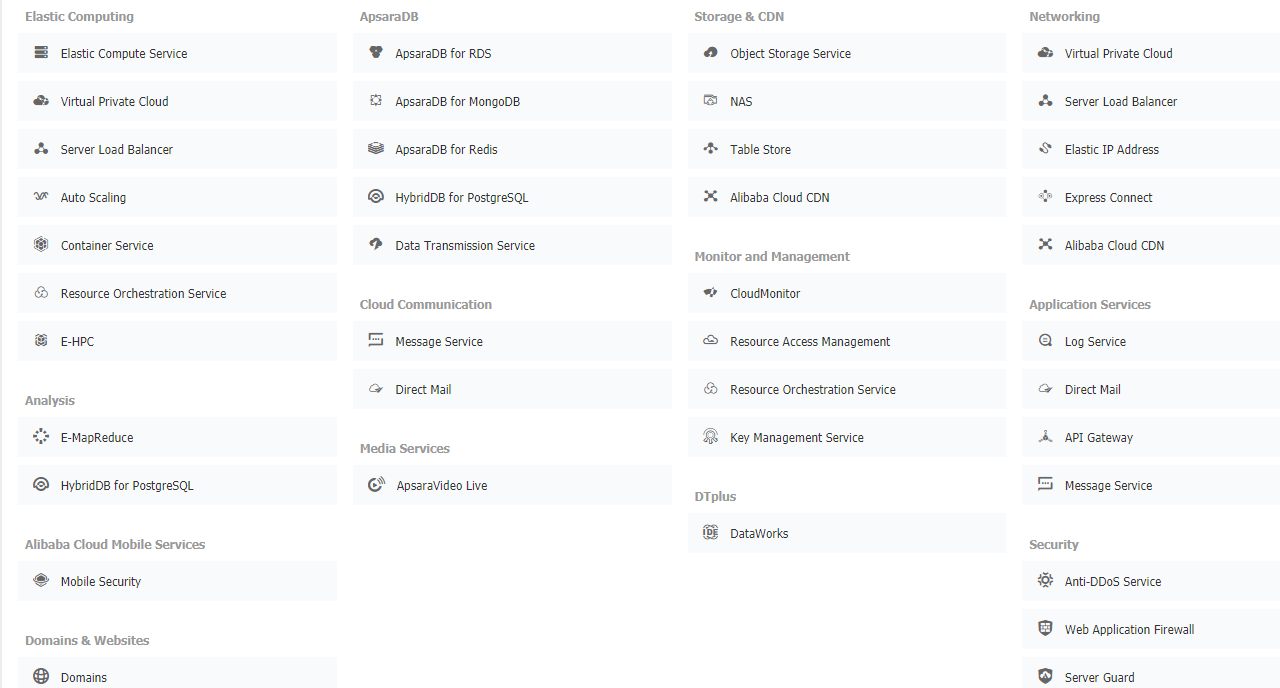Click the Key Management Service icon
1280x688 pixels.
point(711,437)
